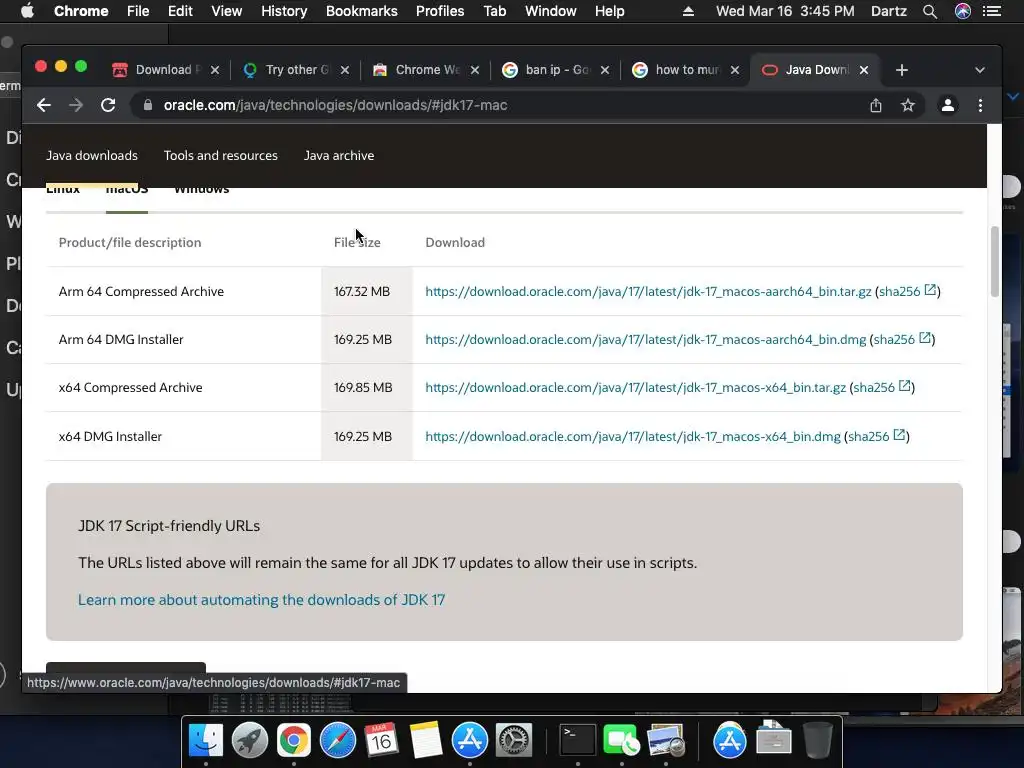Open Launchpad rocket in the Dock
Viewport: 1024px width, 768px height.
pos(249,741)
